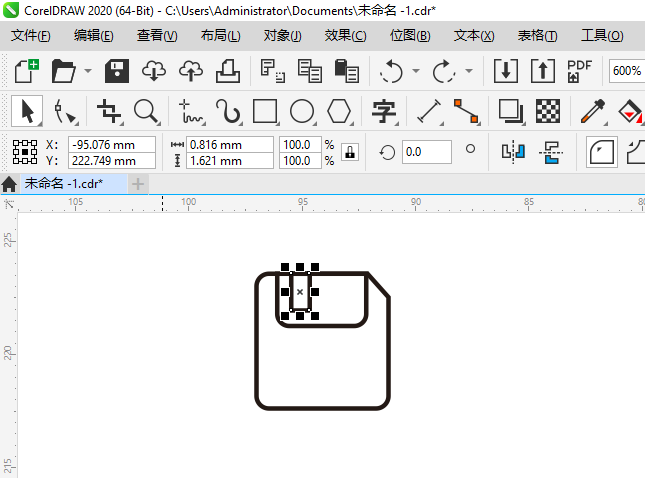Click the cloud download icon
The height and width of the screenshot is (478, 645).
(154, 71)
